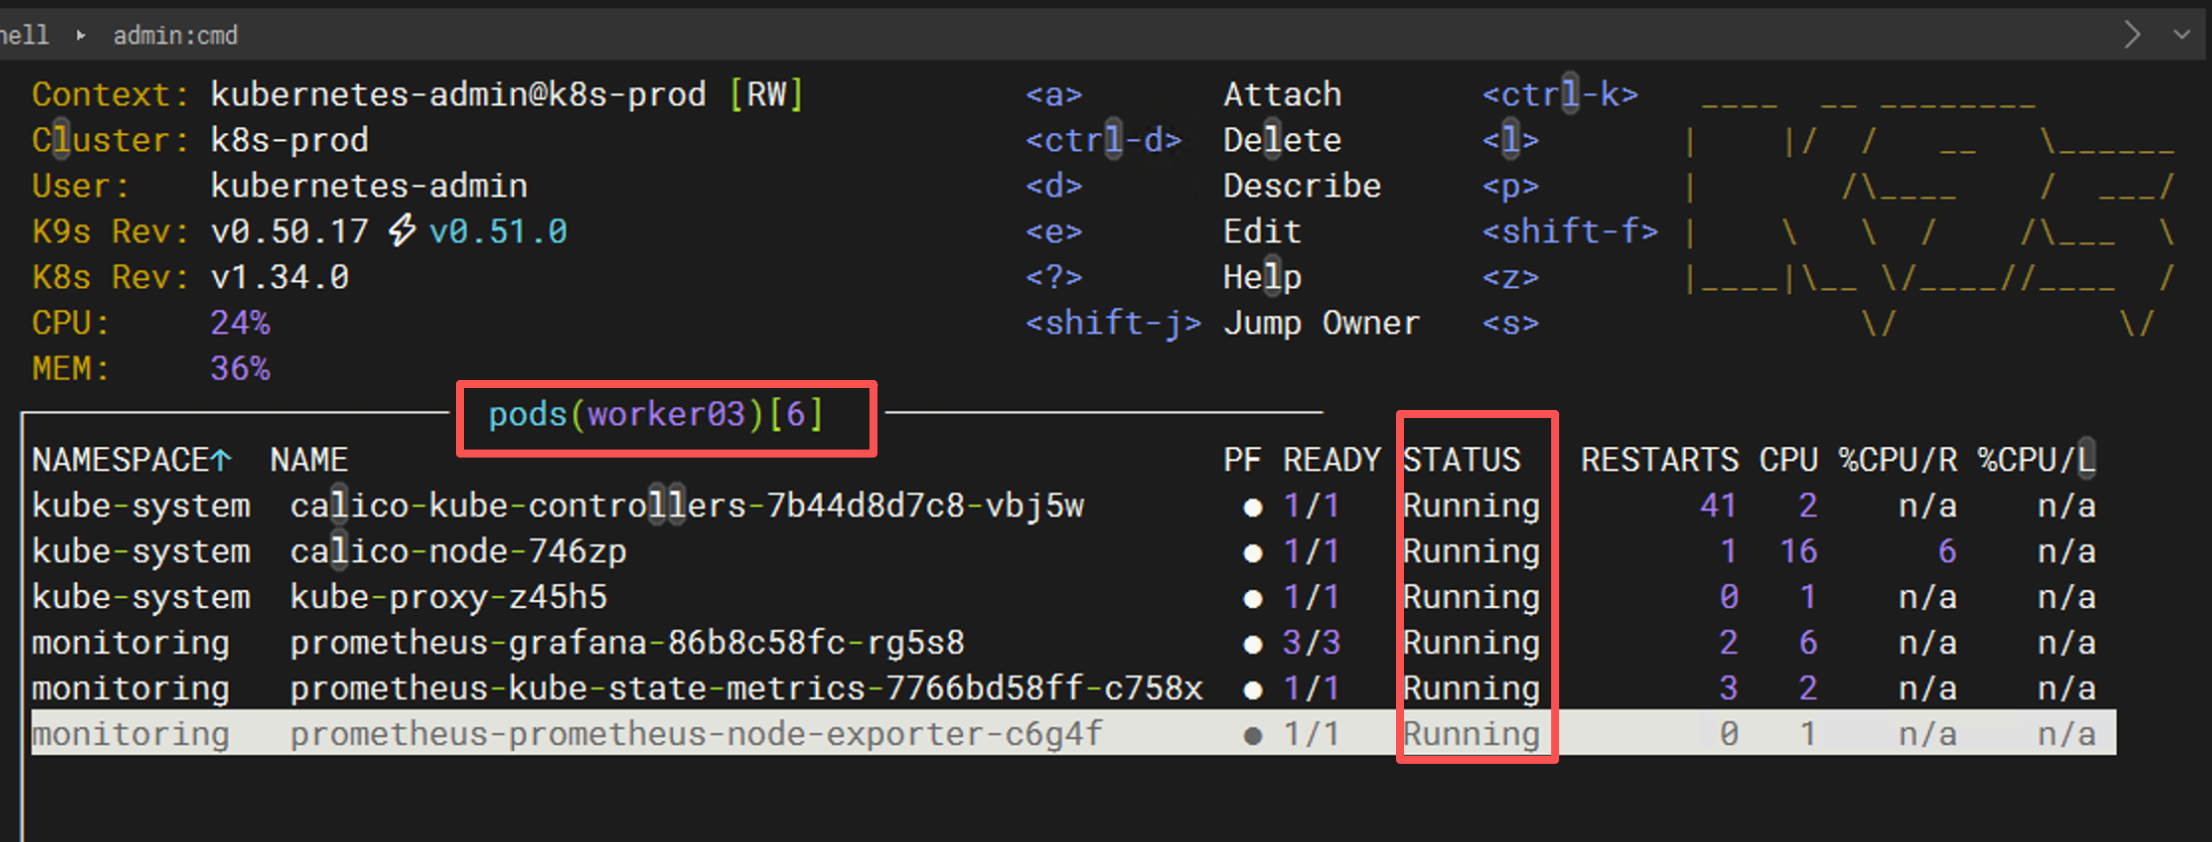Click the <d> Describe shortcut

pos(1203,186)
